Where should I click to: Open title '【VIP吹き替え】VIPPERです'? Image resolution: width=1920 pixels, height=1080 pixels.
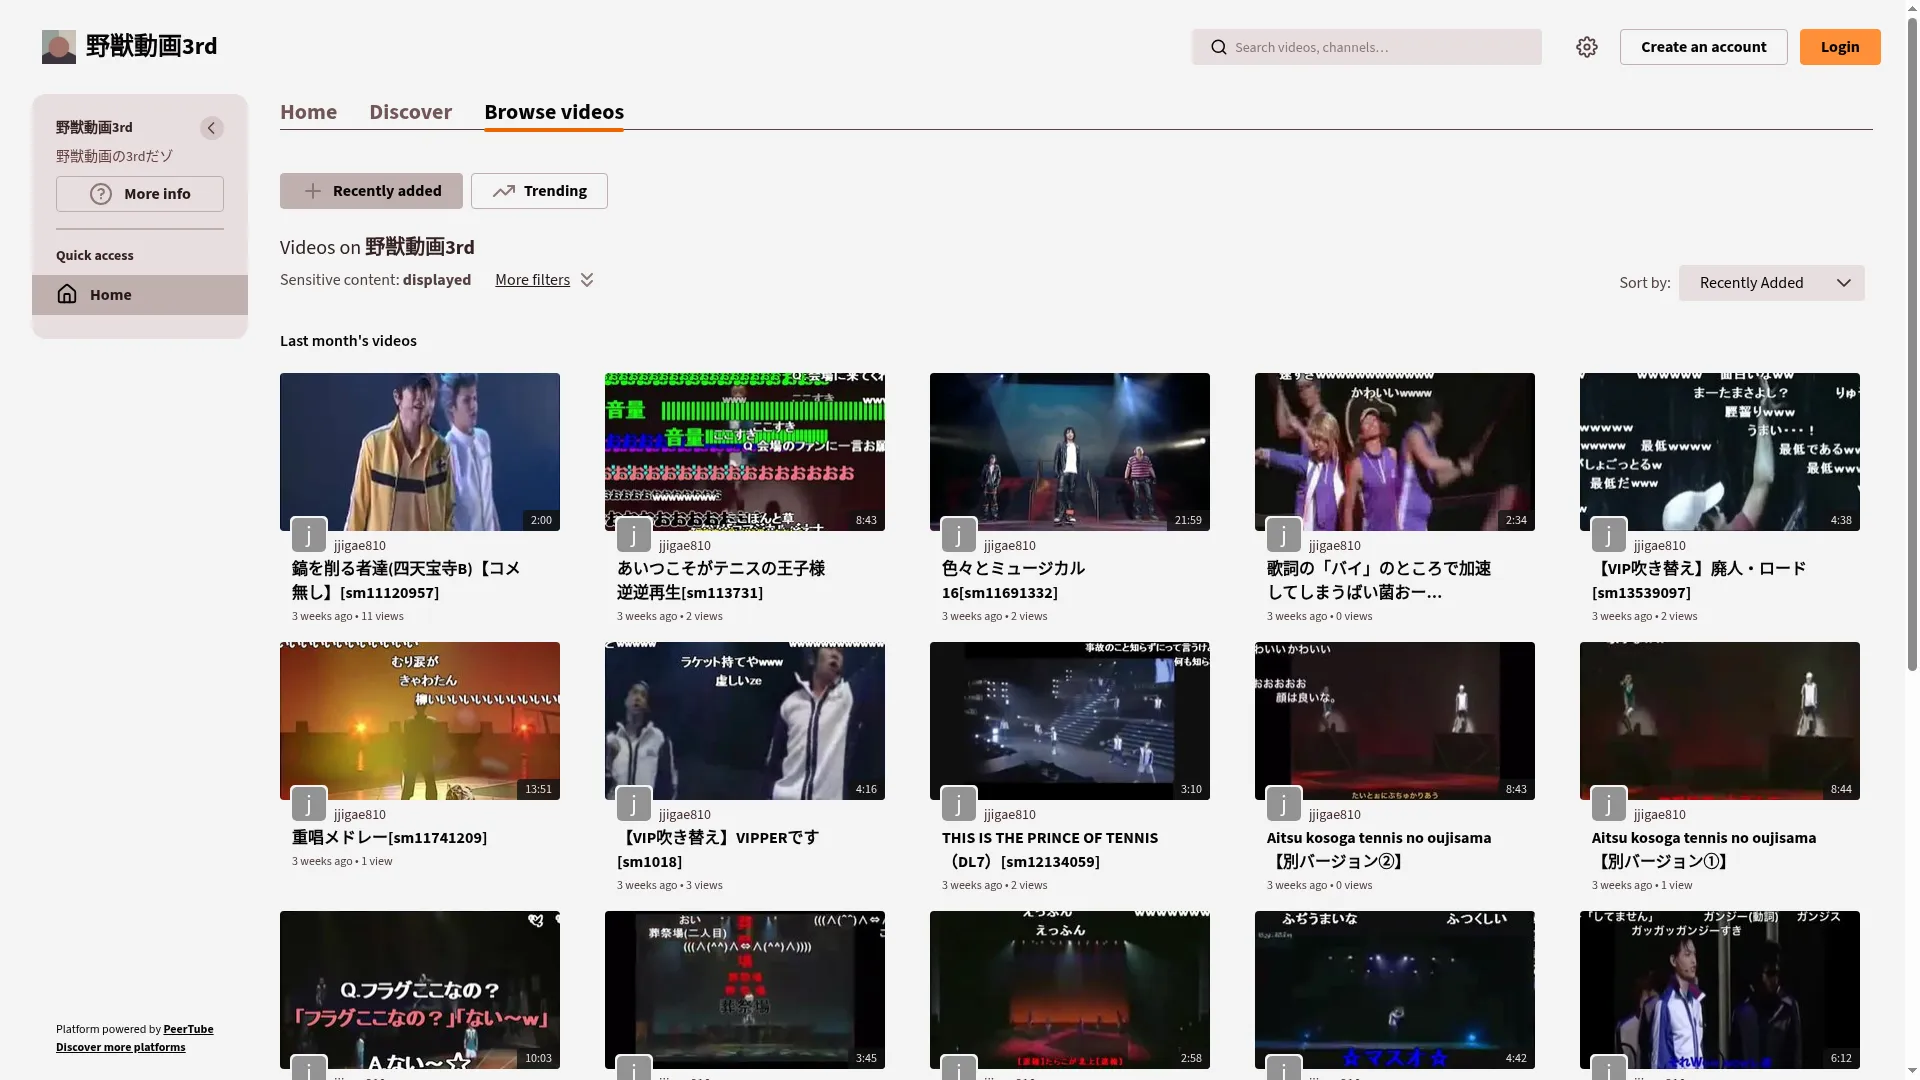coord(718,849)
